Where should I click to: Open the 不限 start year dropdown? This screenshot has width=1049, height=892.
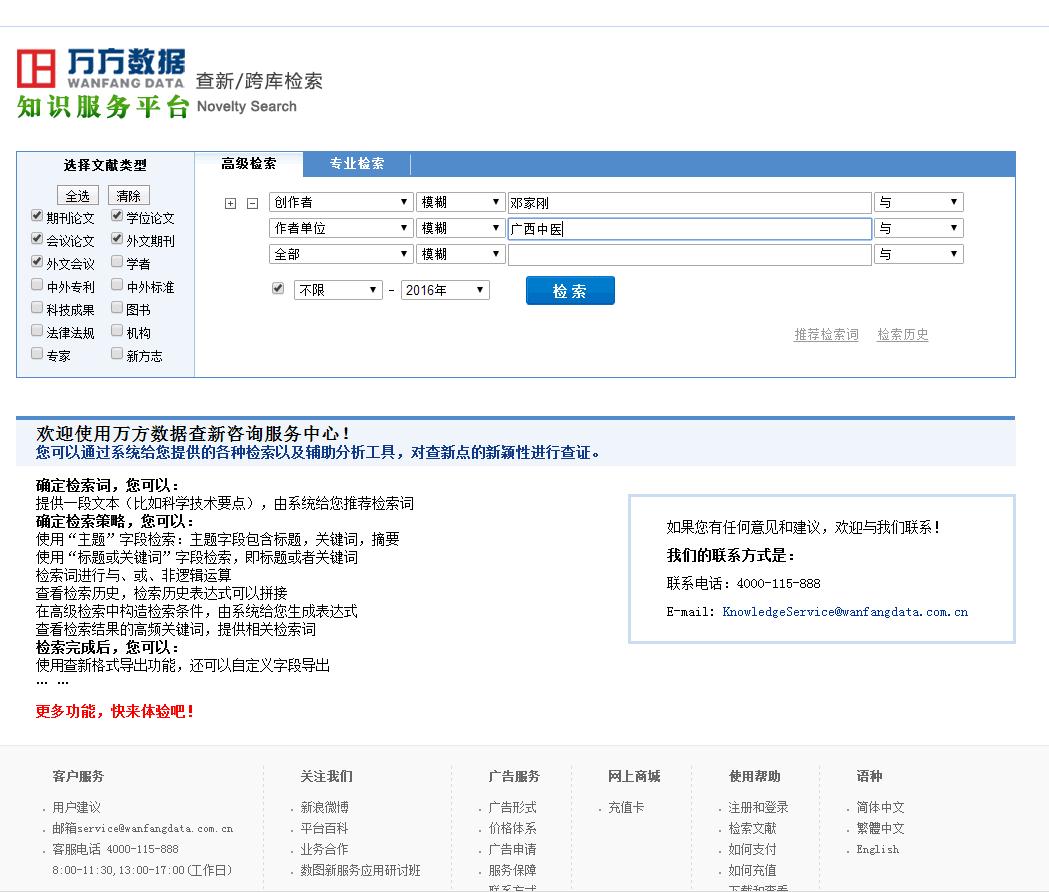coord(338,290)
